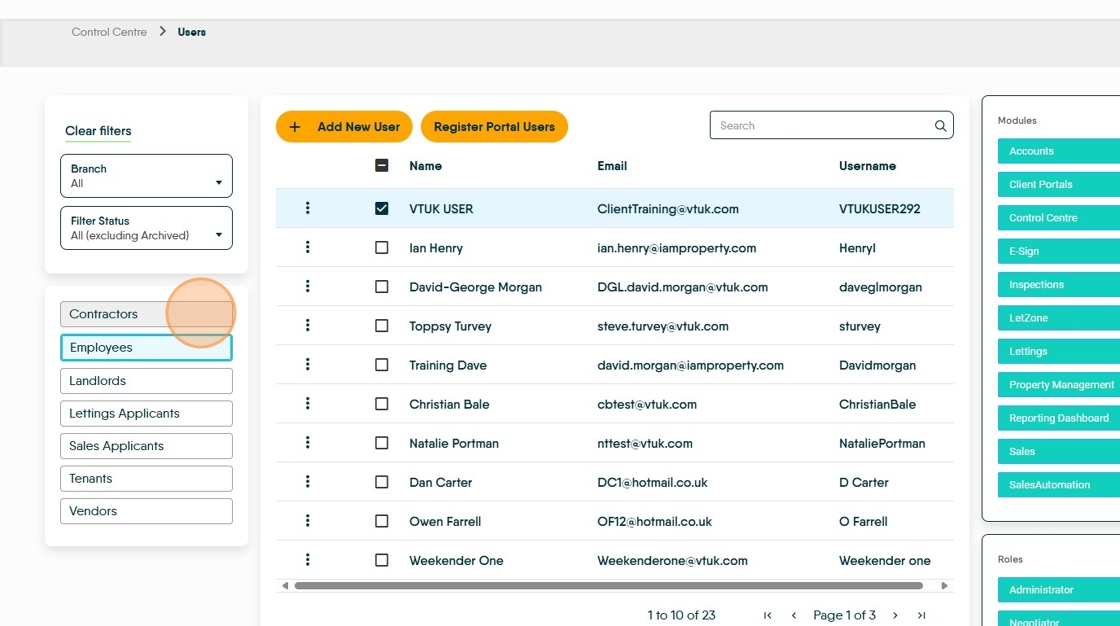The image size is (1120, 626).
Task: Toggle the select-all header checkbox
Action: point(381,166)
